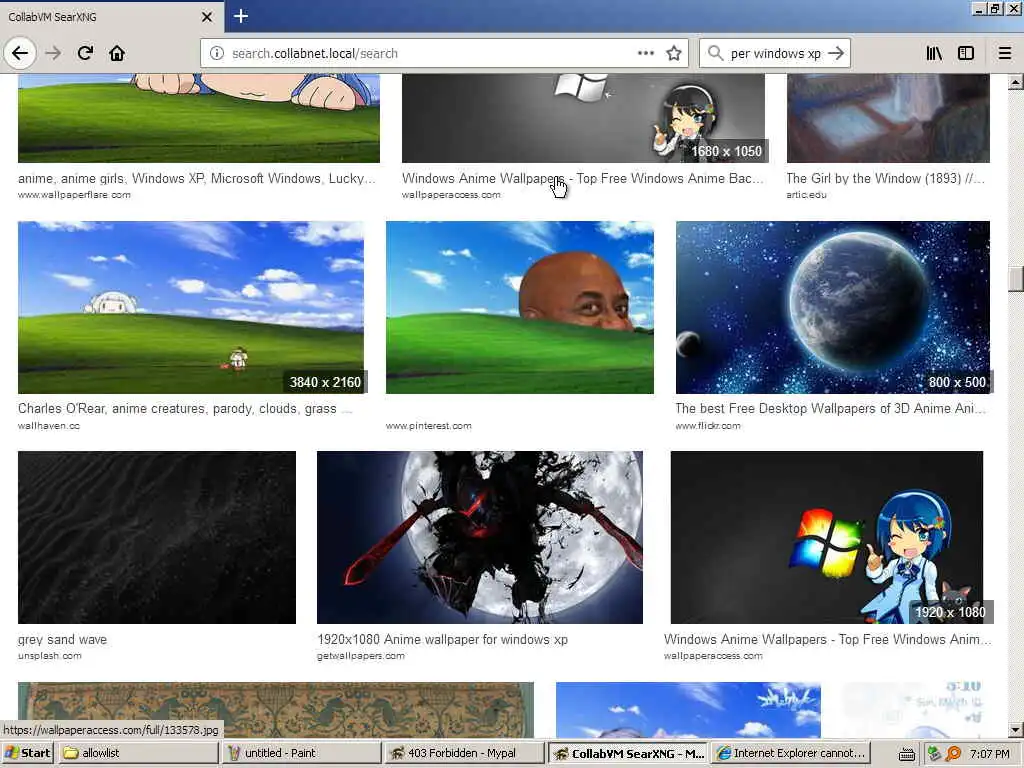Click the page scrollbar down arrow
Viewport: 1024px width, 768px height.
1016,729
